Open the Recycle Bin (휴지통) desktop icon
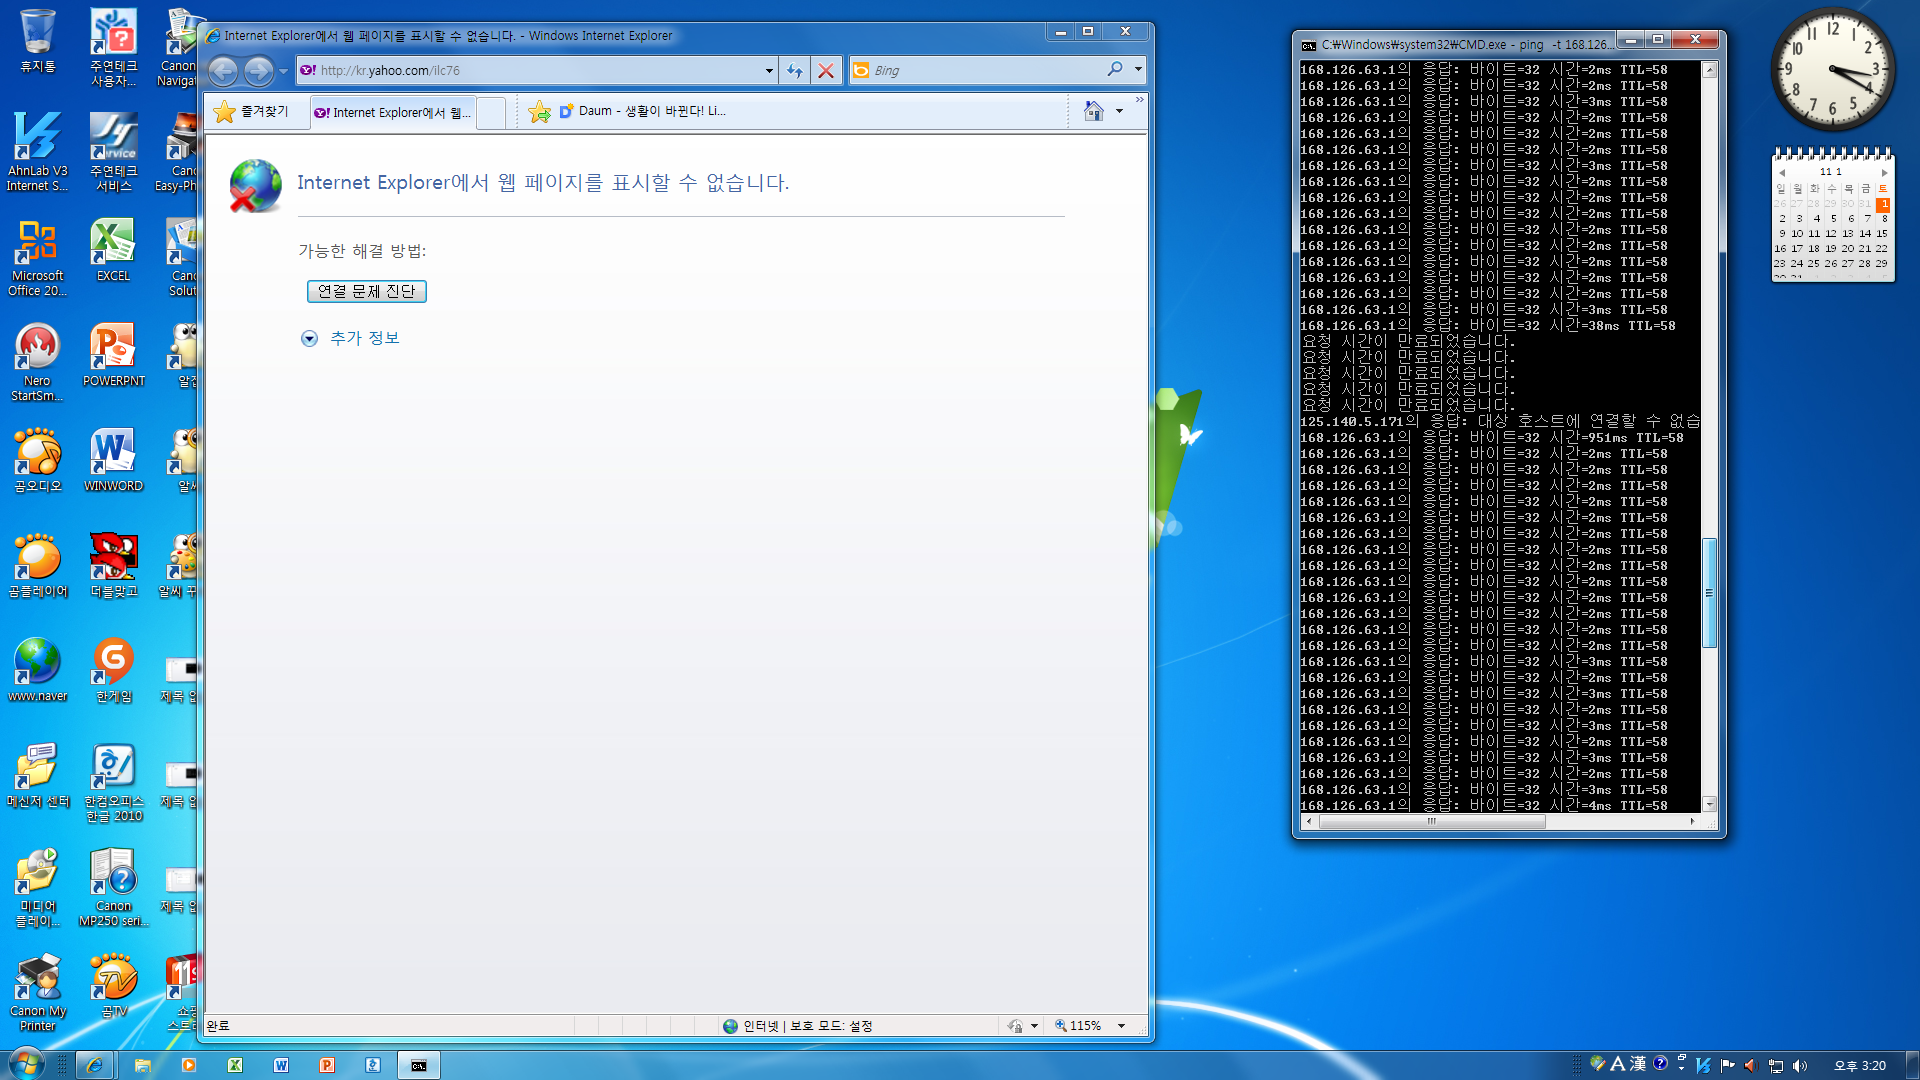 point(38,41)
